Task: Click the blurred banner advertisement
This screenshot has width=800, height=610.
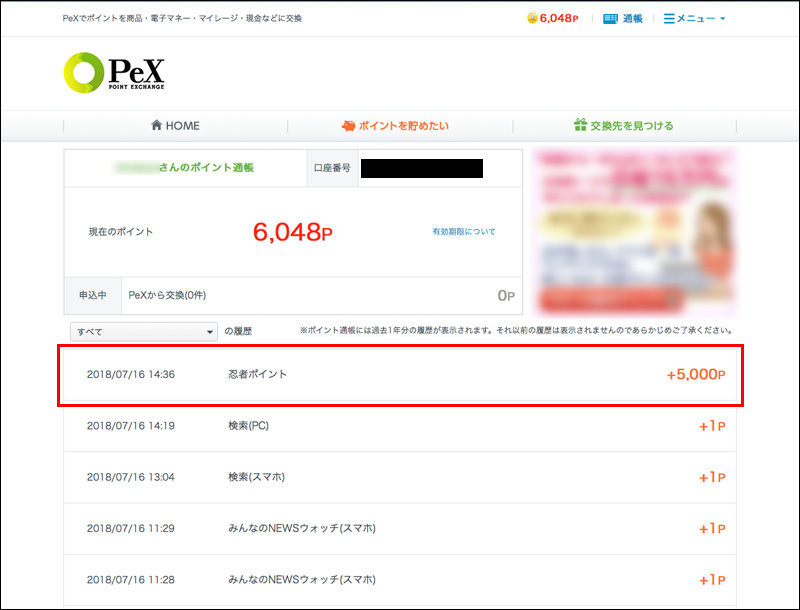Action: tap(635, 232)
